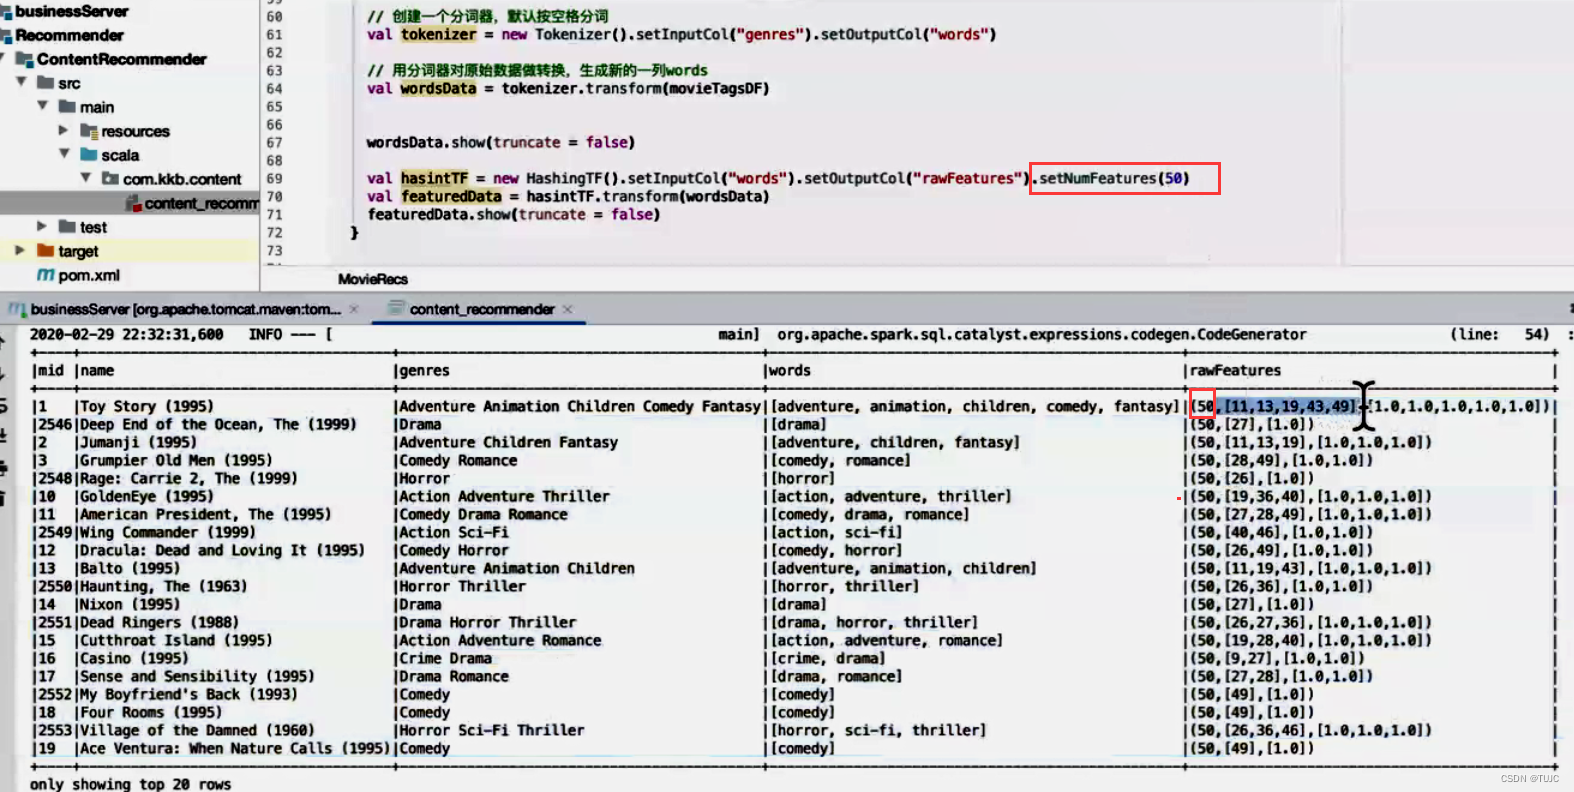Click the com.kkb.content package icon

[x=110, y=178]
